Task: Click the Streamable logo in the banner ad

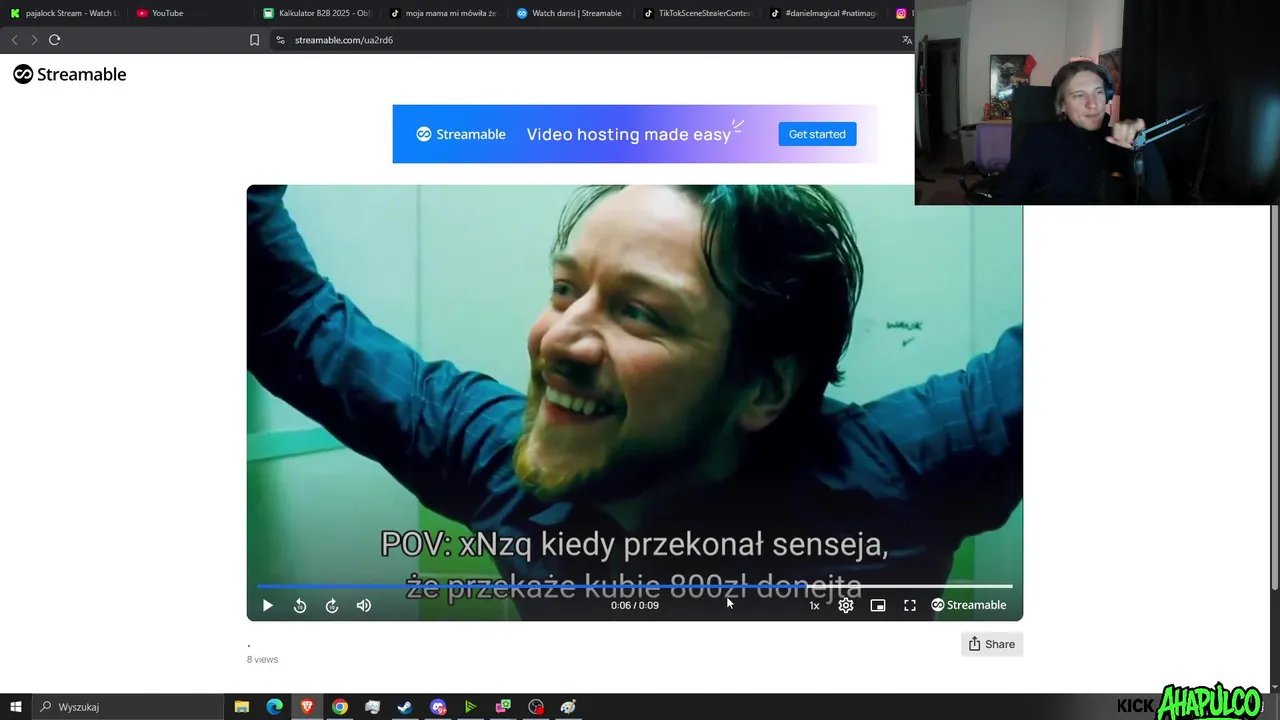Action: coord(461,134)
